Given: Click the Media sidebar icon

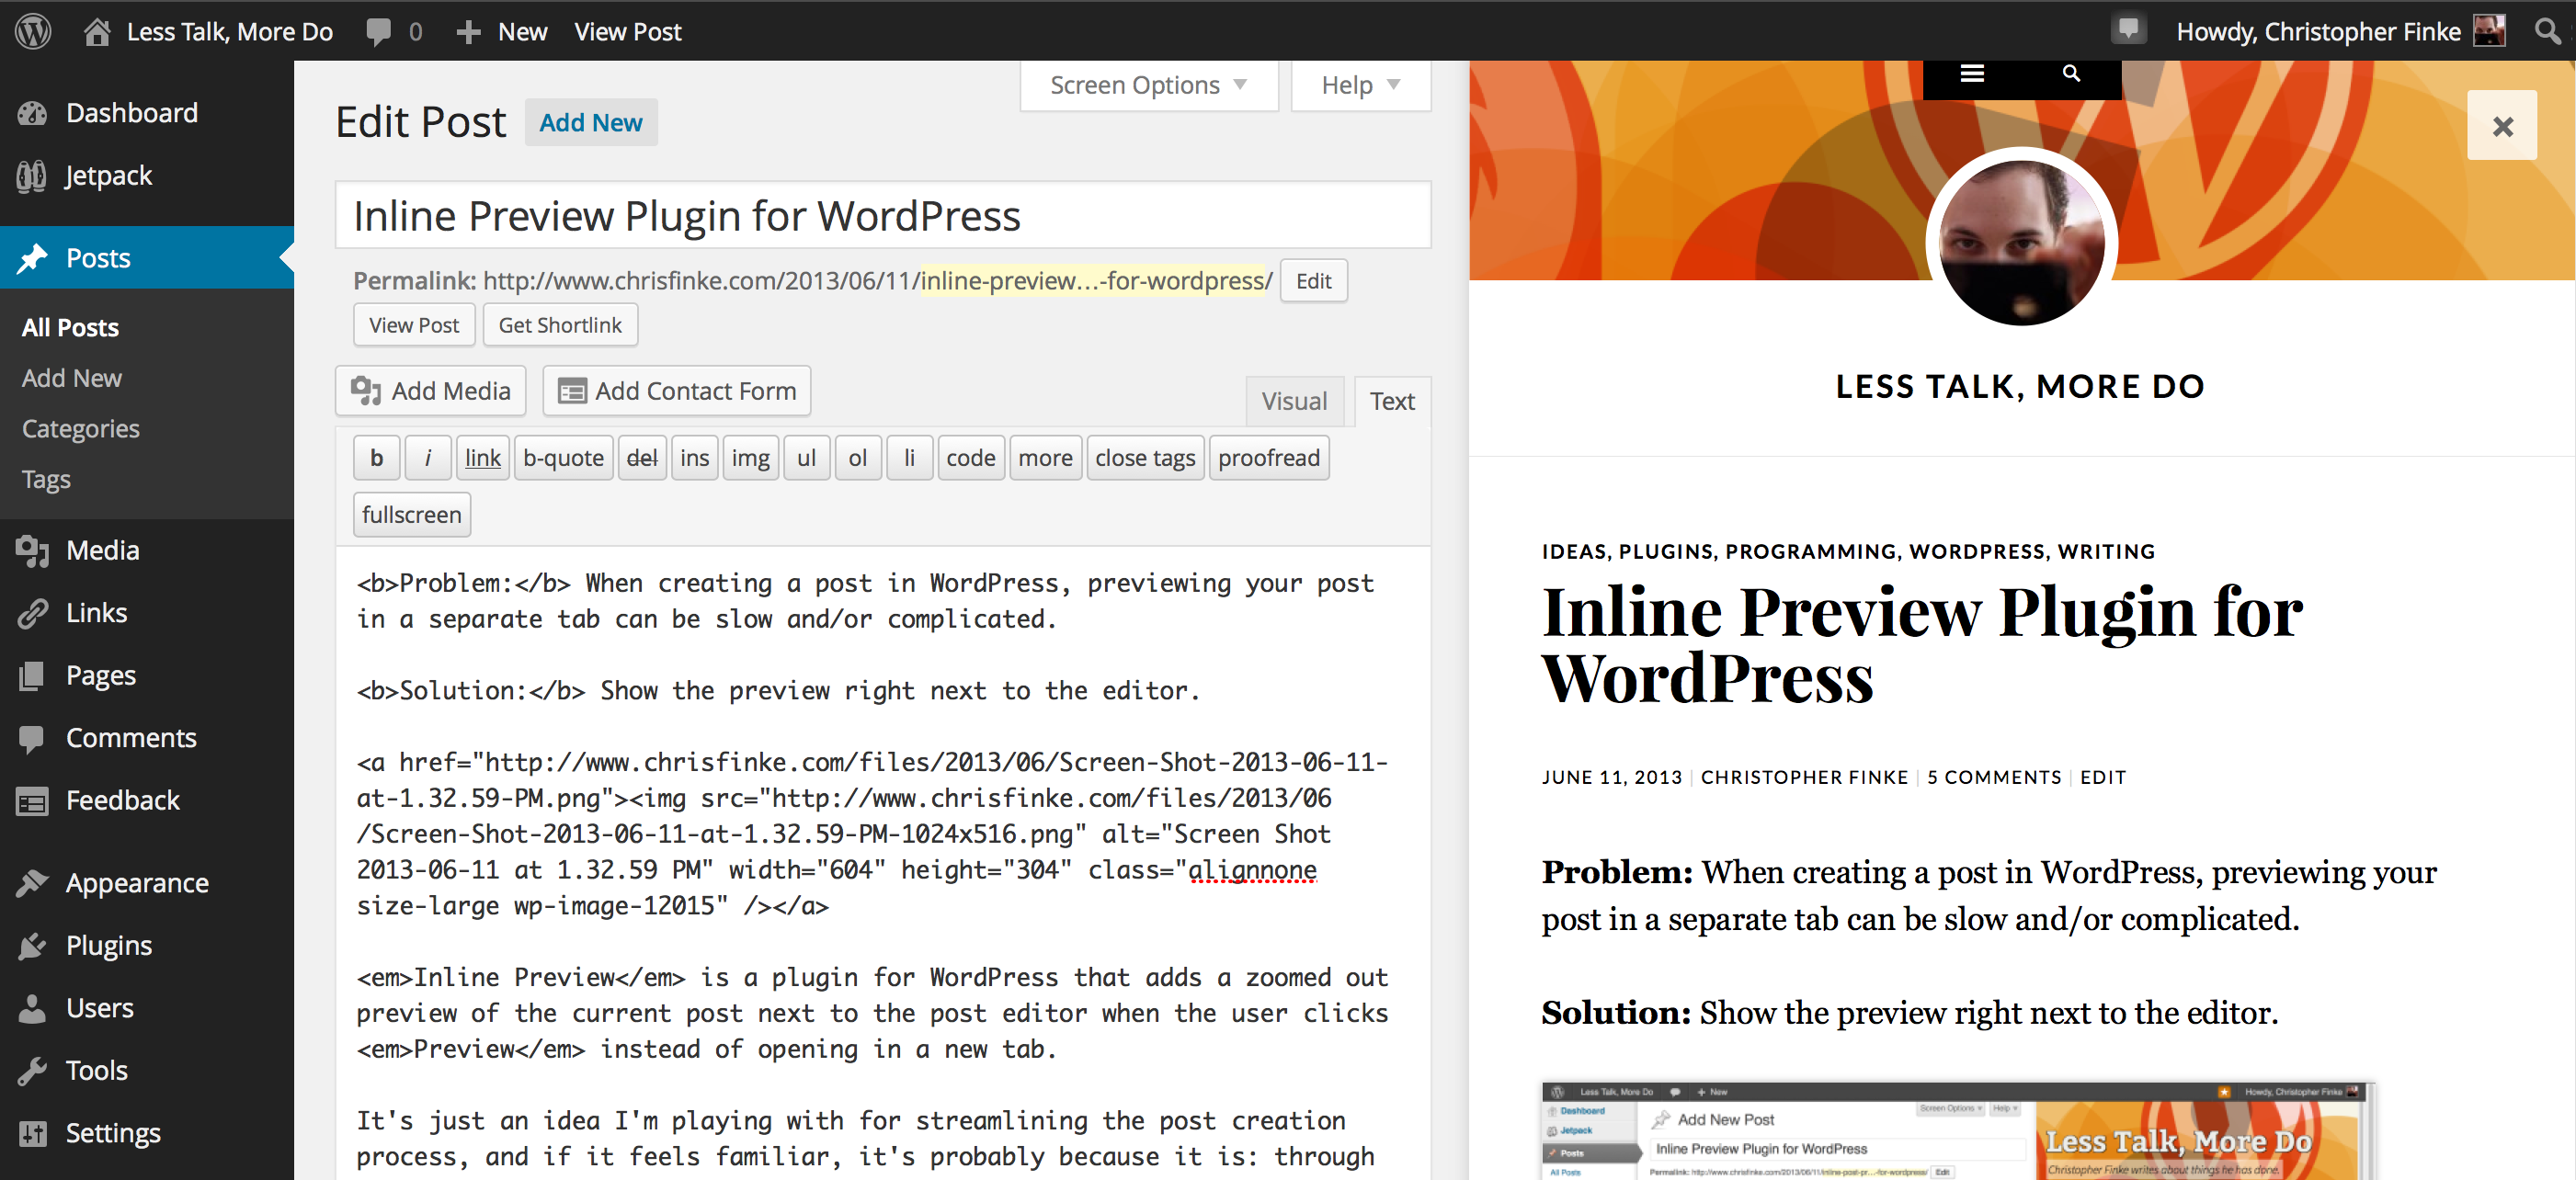Looking at the screenshot, I should (x=32, y=550).
